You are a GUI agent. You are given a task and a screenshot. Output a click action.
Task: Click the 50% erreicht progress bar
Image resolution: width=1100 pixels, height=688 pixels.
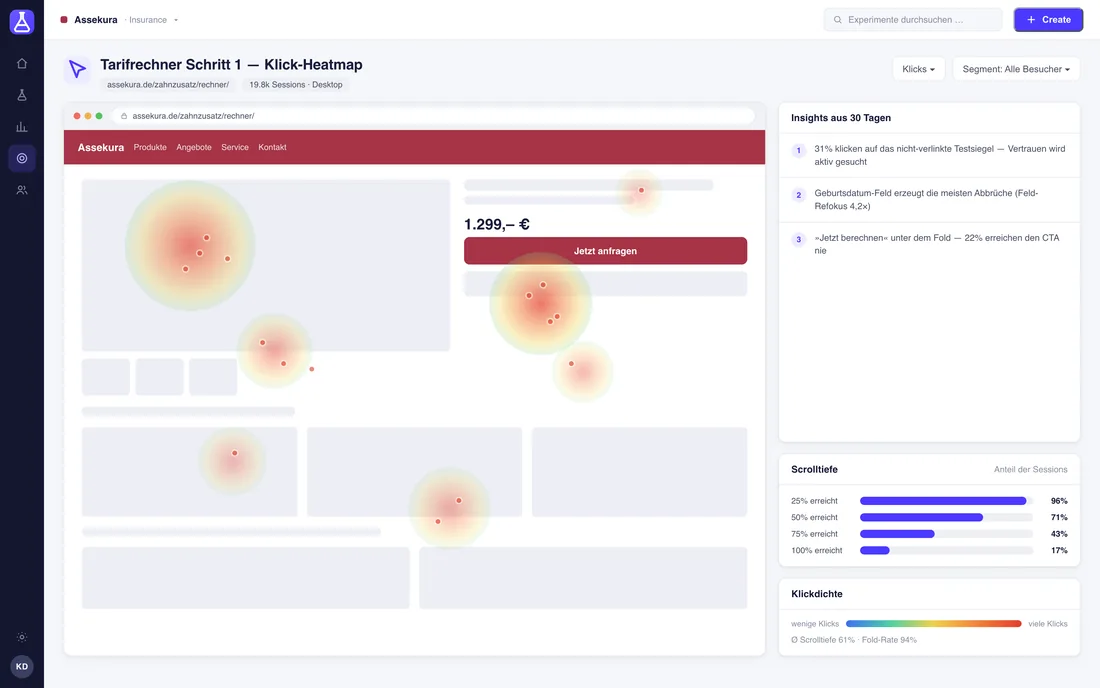click(946, 518)
